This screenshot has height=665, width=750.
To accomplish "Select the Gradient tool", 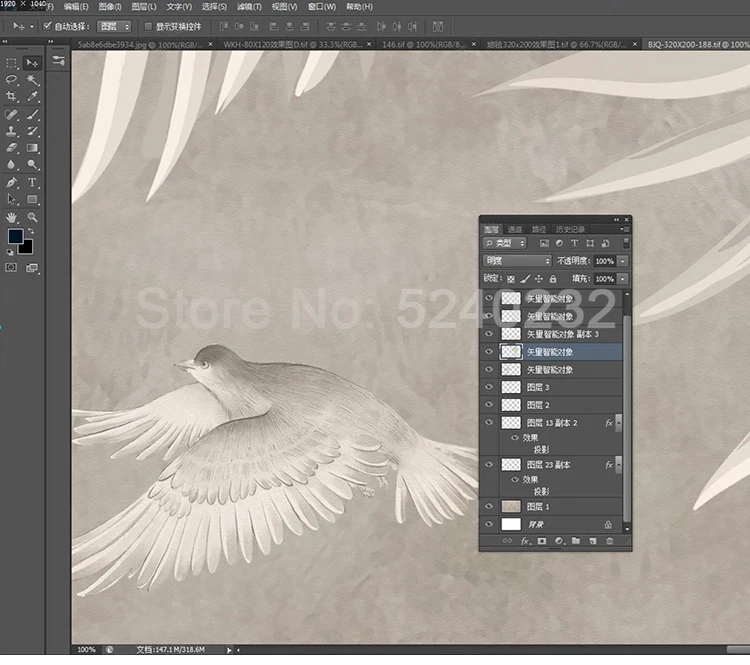I will point(33,148).
